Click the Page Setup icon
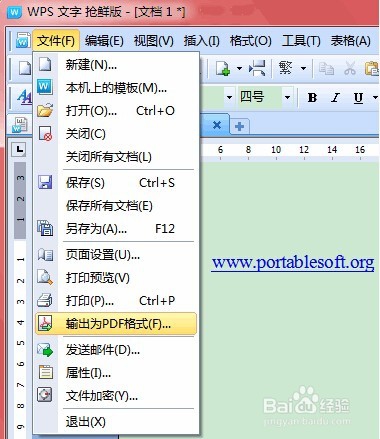Image resolution: width=380 pixels, height=439 pixels. (45, 255)
